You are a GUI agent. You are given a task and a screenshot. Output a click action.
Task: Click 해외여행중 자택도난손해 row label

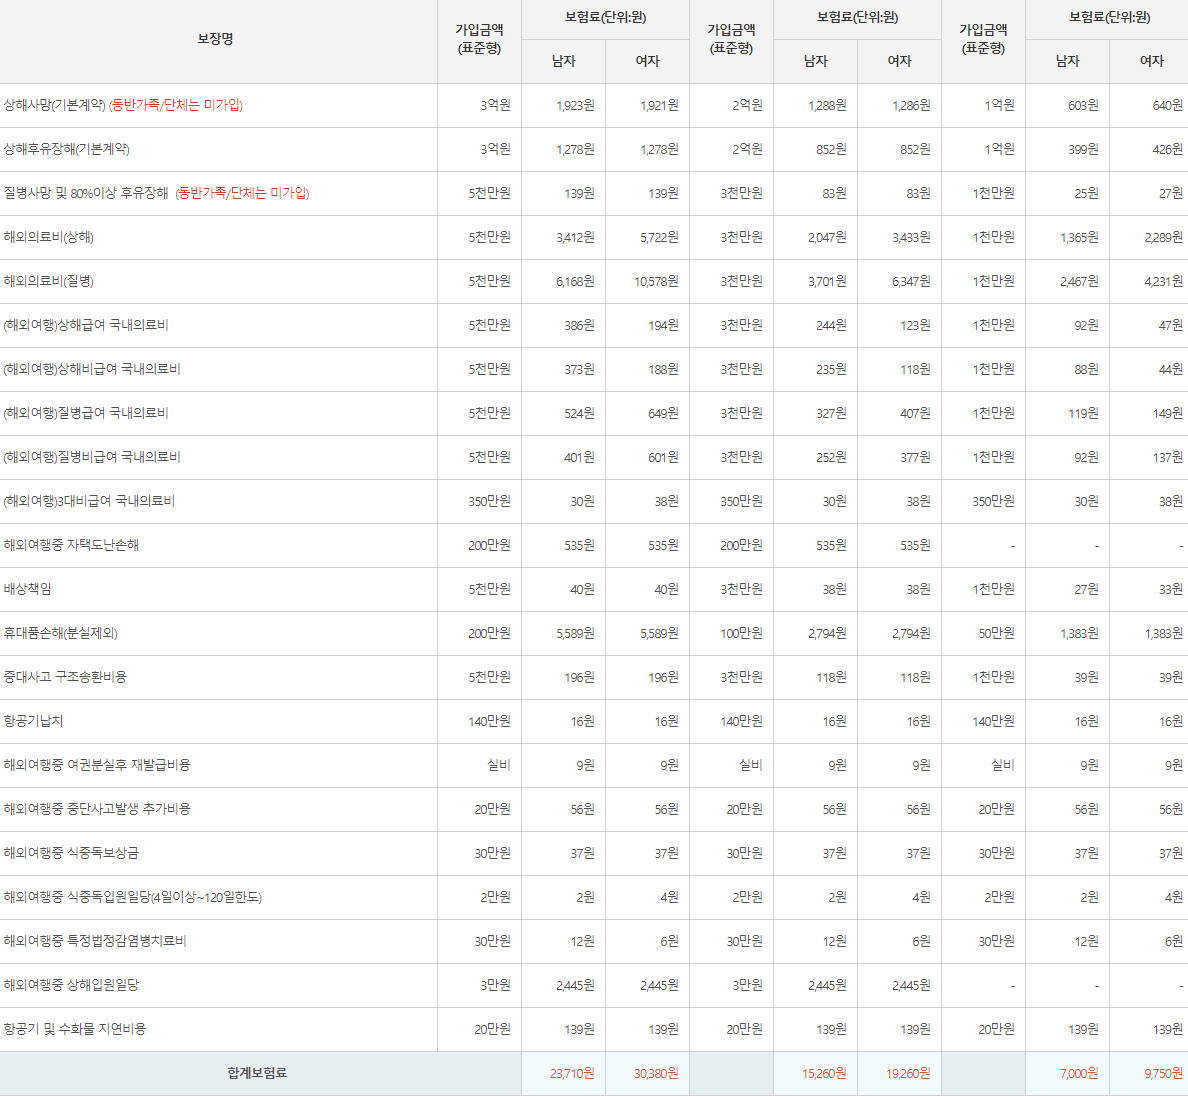point(71,545)
